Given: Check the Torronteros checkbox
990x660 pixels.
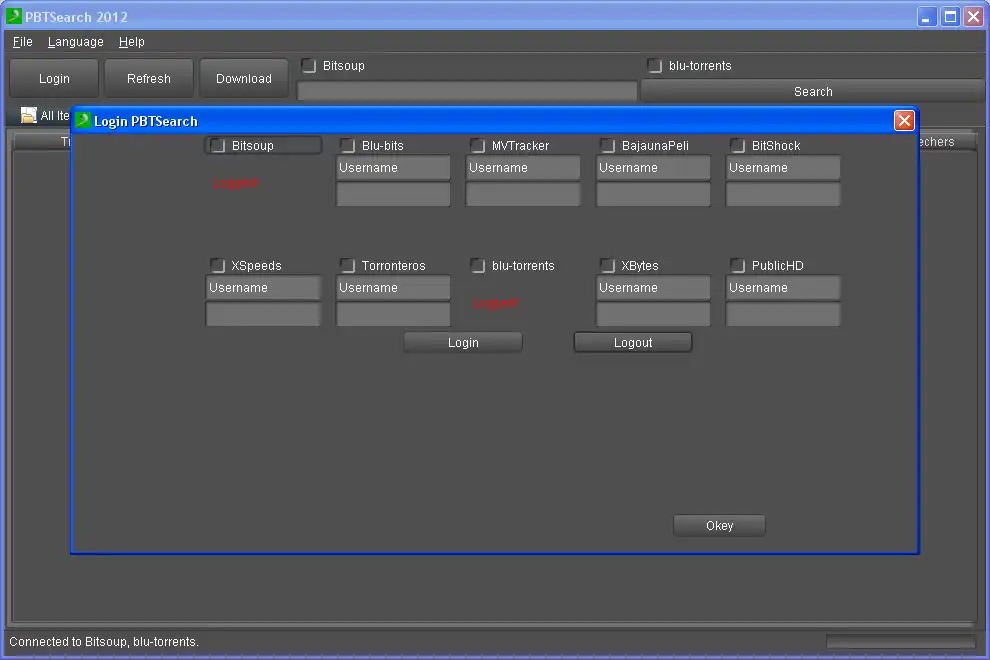Looking at the screenshot, I should coord(347,265).
